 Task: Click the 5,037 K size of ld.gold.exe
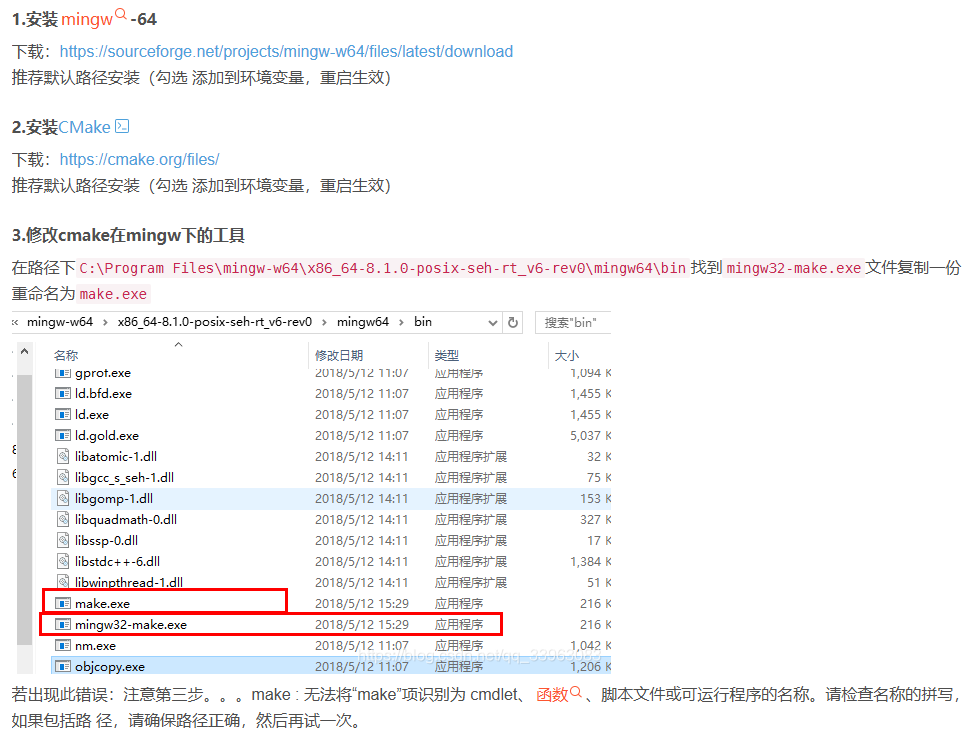click(x=590, y=435)
